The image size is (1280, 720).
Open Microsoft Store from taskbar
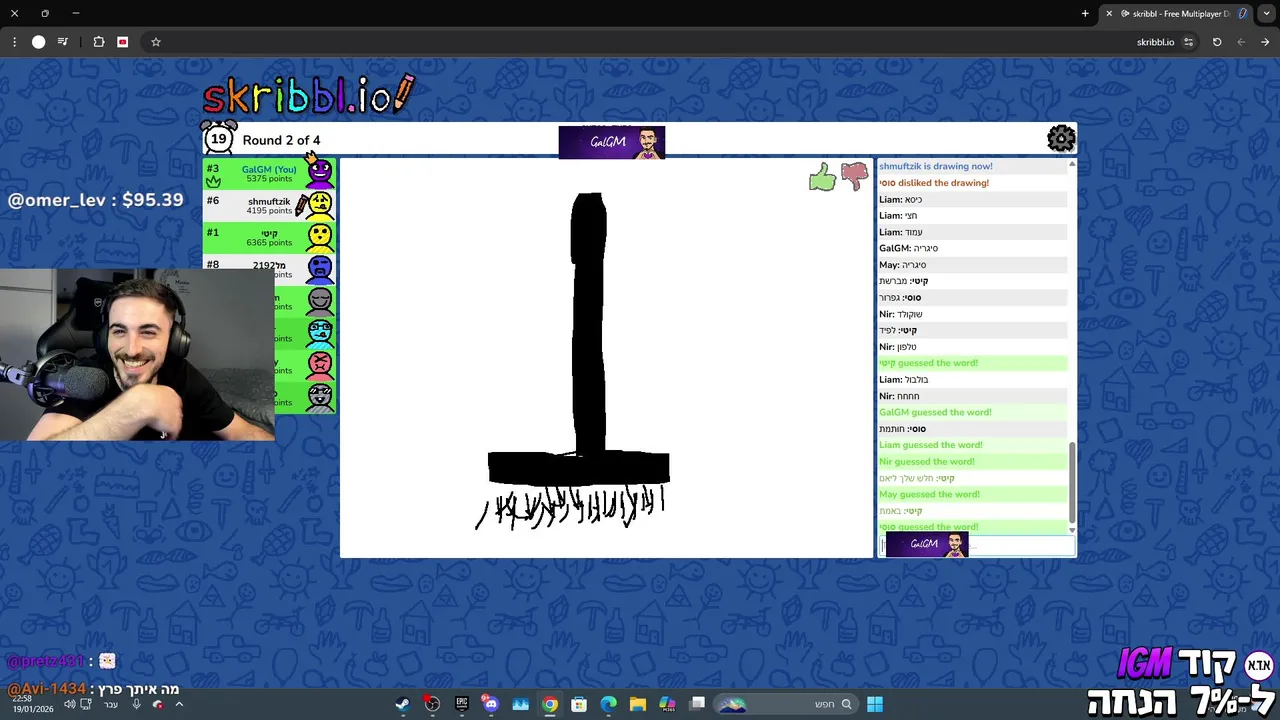578,704
